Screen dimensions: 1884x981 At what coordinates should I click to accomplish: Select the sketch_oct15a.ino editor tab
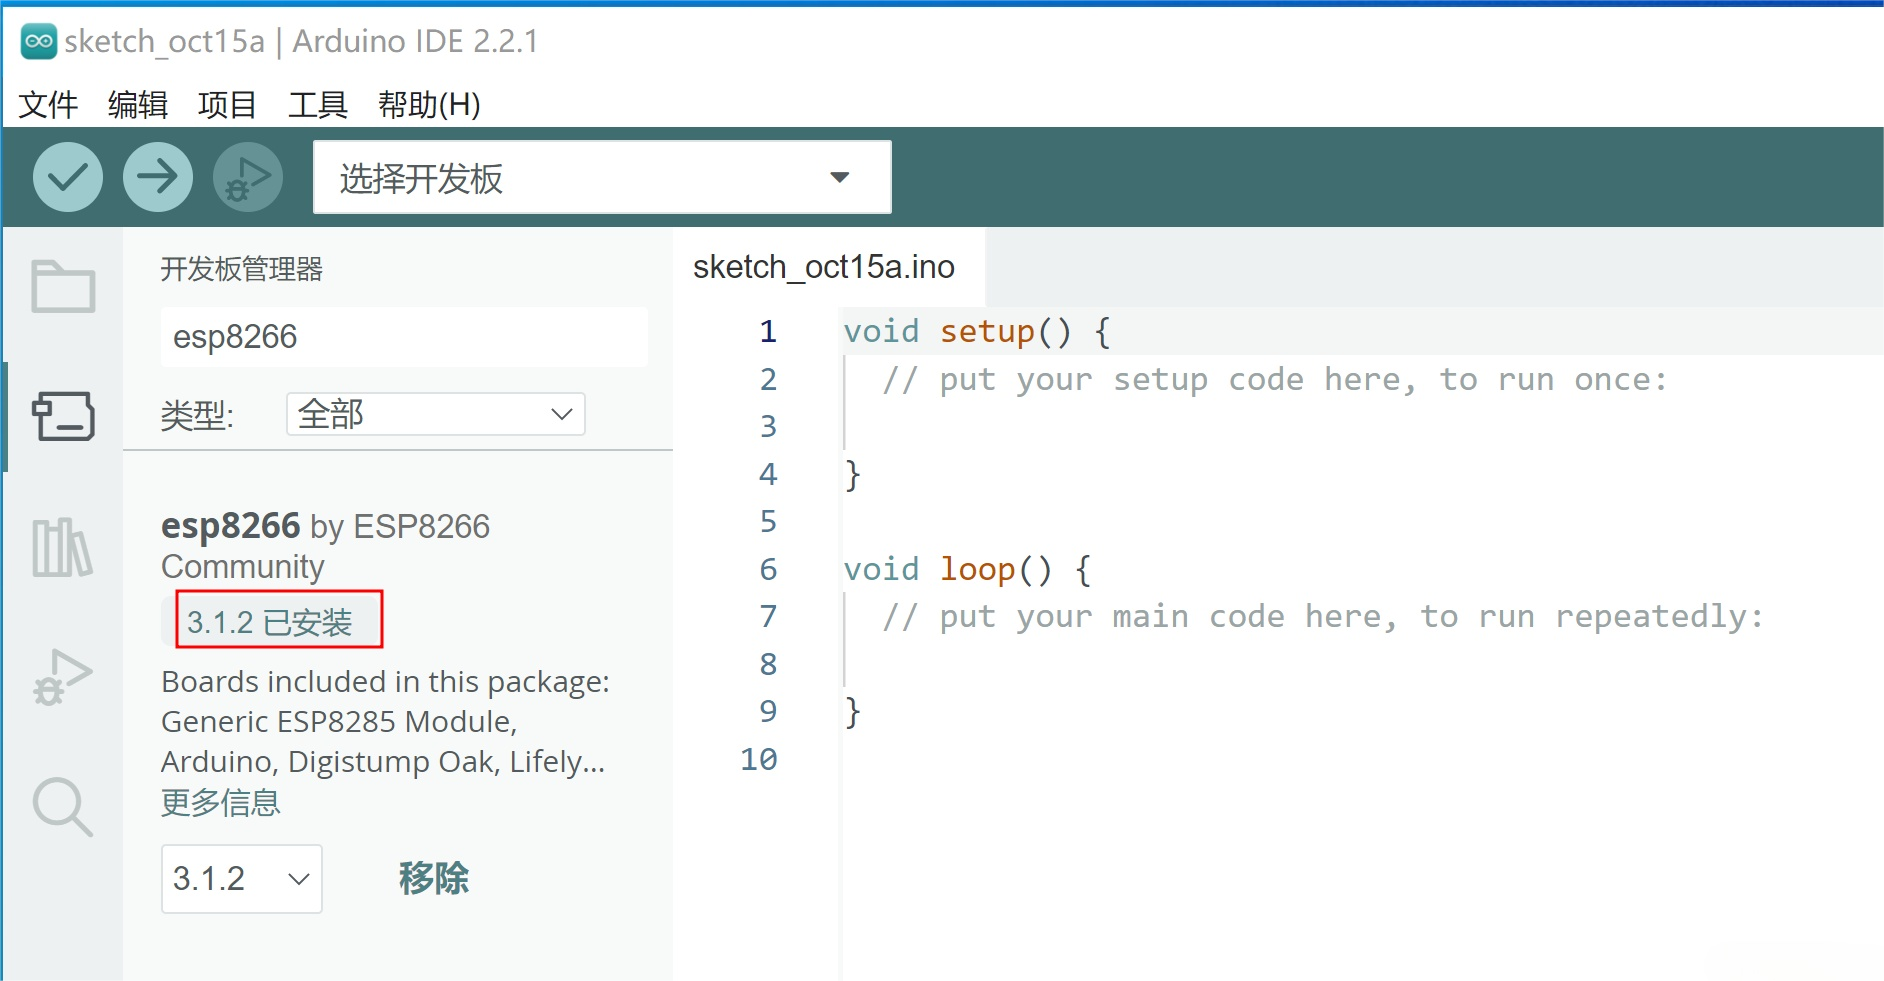click(823, 267)
